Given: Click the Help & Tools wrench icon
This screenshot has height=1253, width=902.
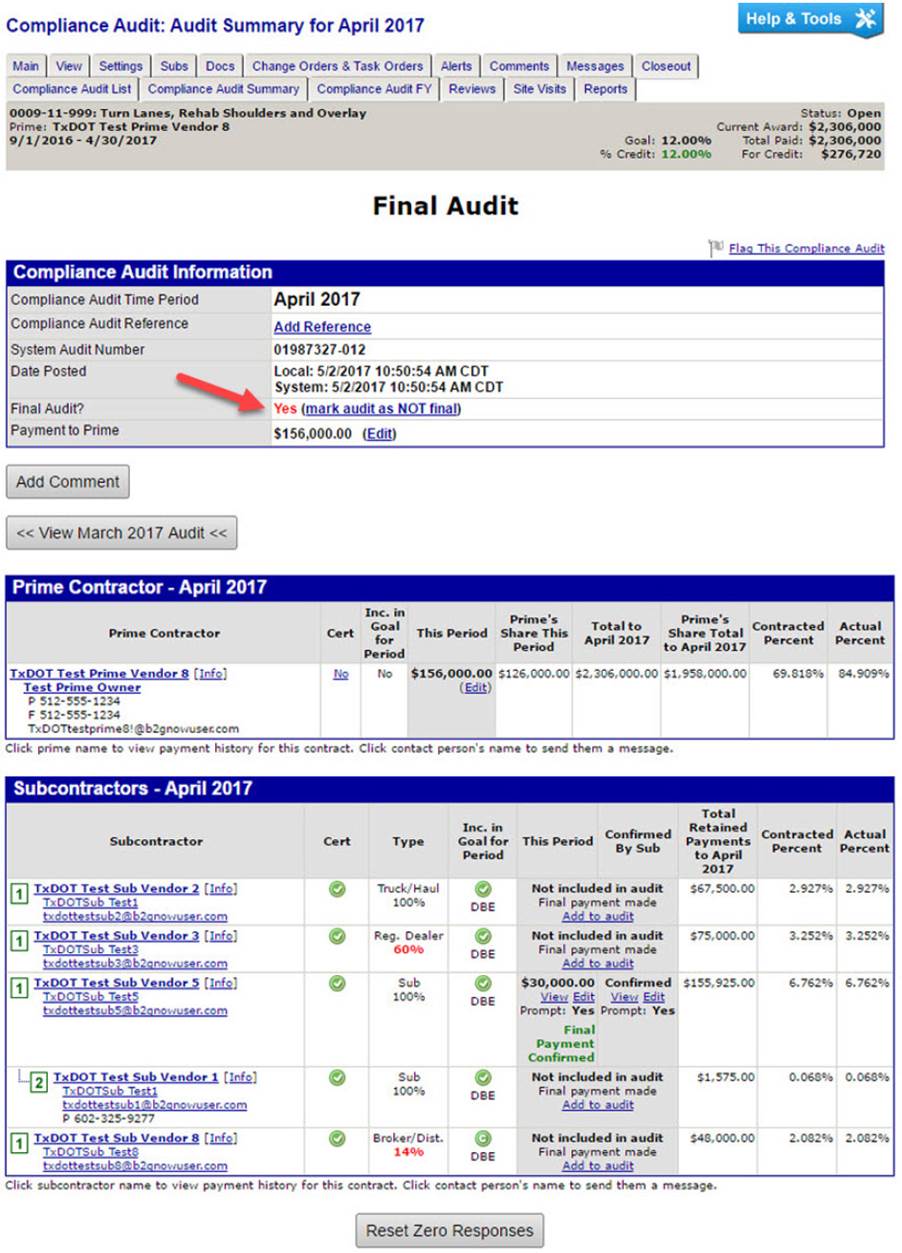Looking at the screenshot, I should click(866, 19).
